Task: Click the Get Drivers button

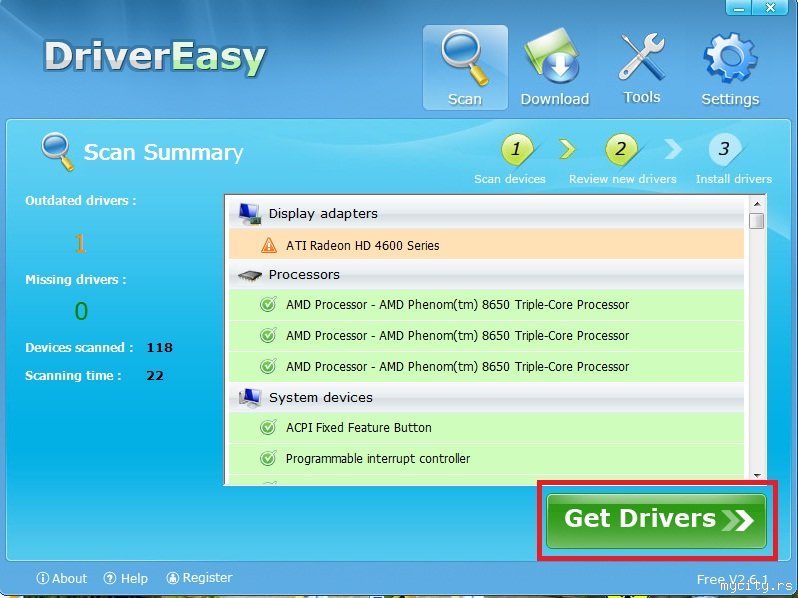Action: click(656, 520)
